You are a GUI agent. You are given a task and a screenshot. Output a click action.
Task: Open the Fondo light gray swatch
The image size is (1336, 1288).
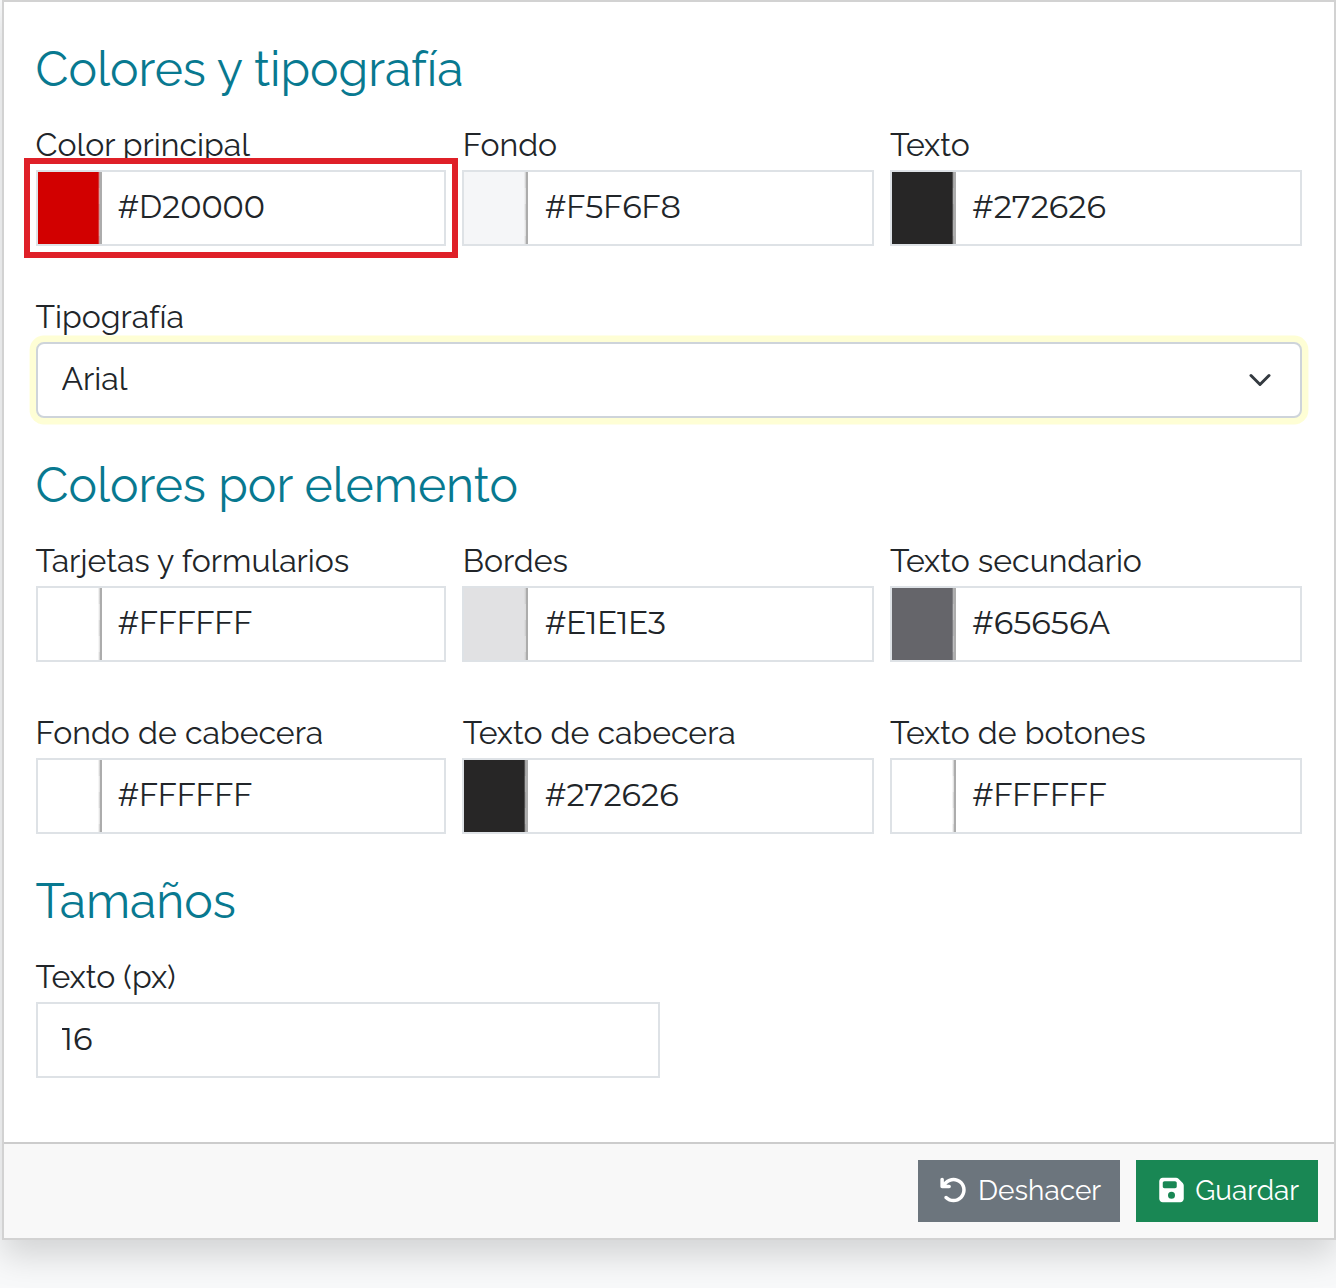[x=495, y=208]
